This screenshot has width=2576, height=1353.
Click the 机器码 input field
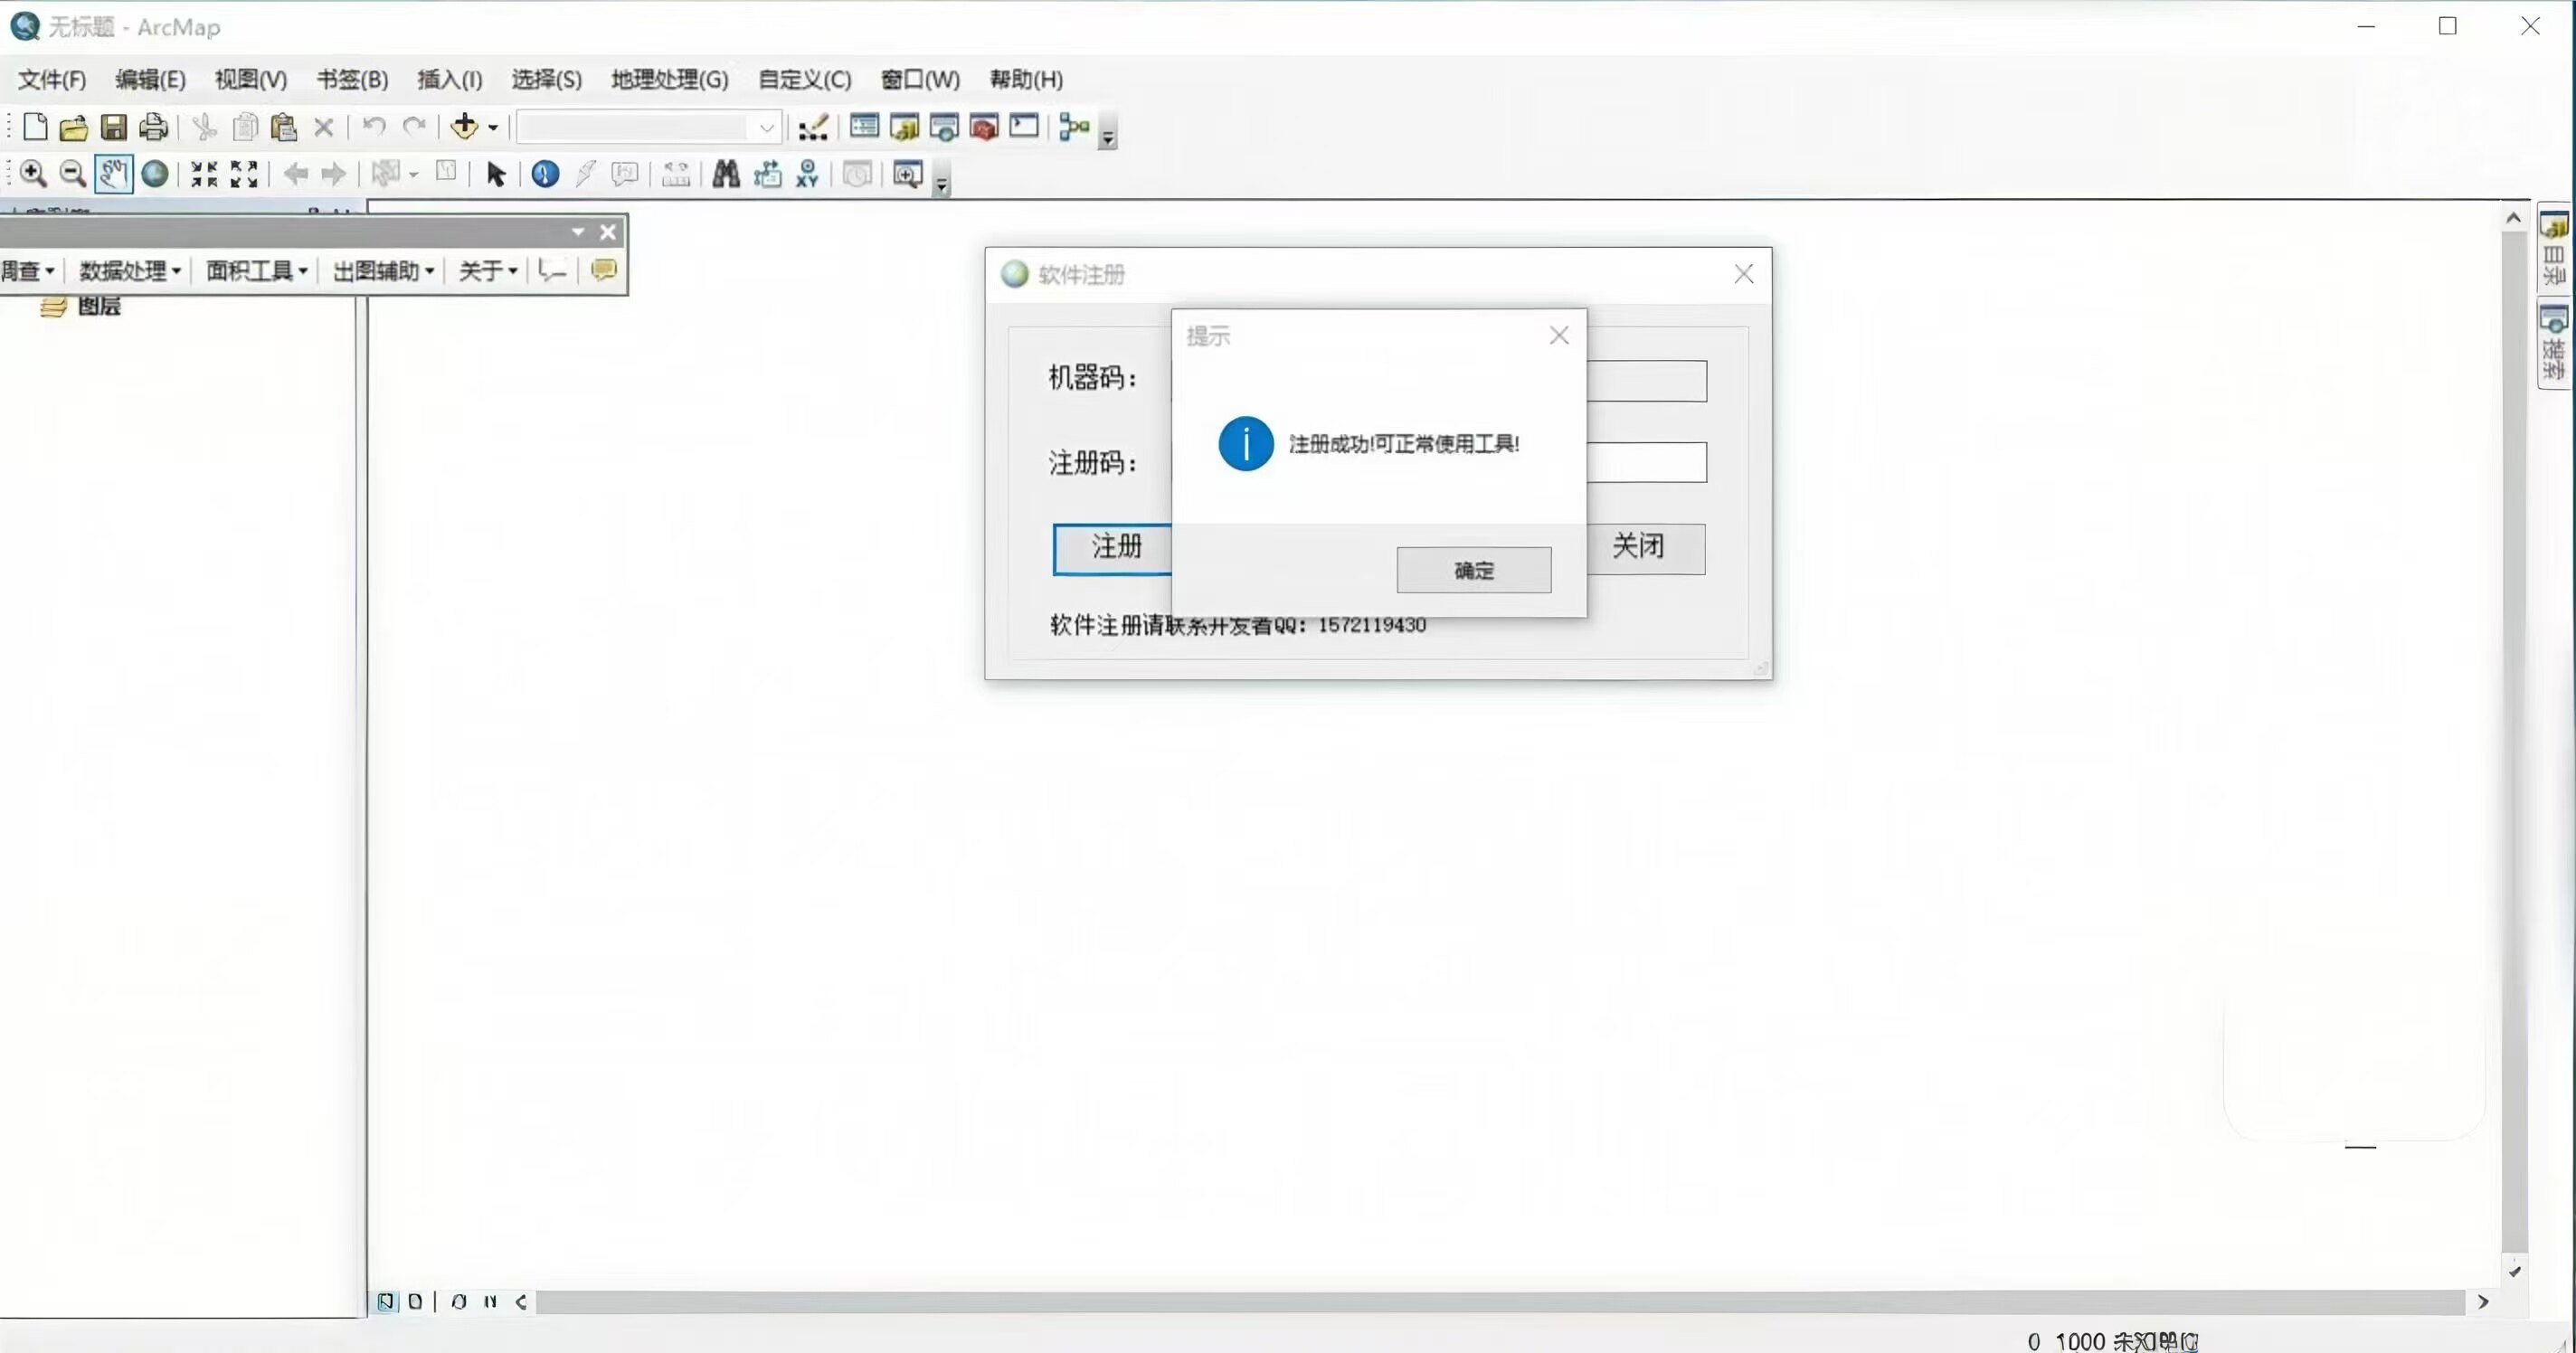pos(1647,381)
